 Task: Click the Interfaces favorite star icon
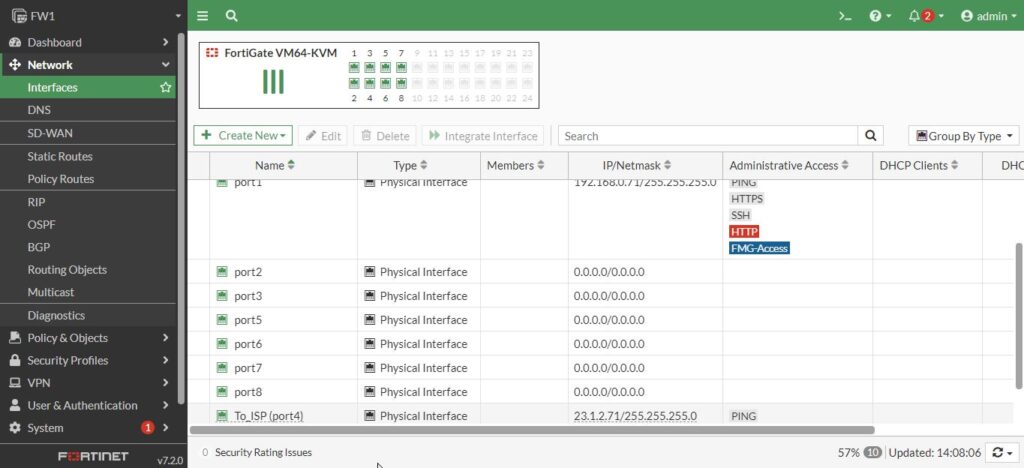click(166, 88)
